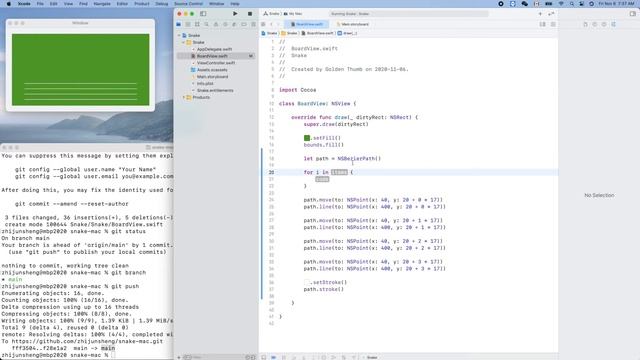
Task: Click the Library plus button
Action: point(540,14)
